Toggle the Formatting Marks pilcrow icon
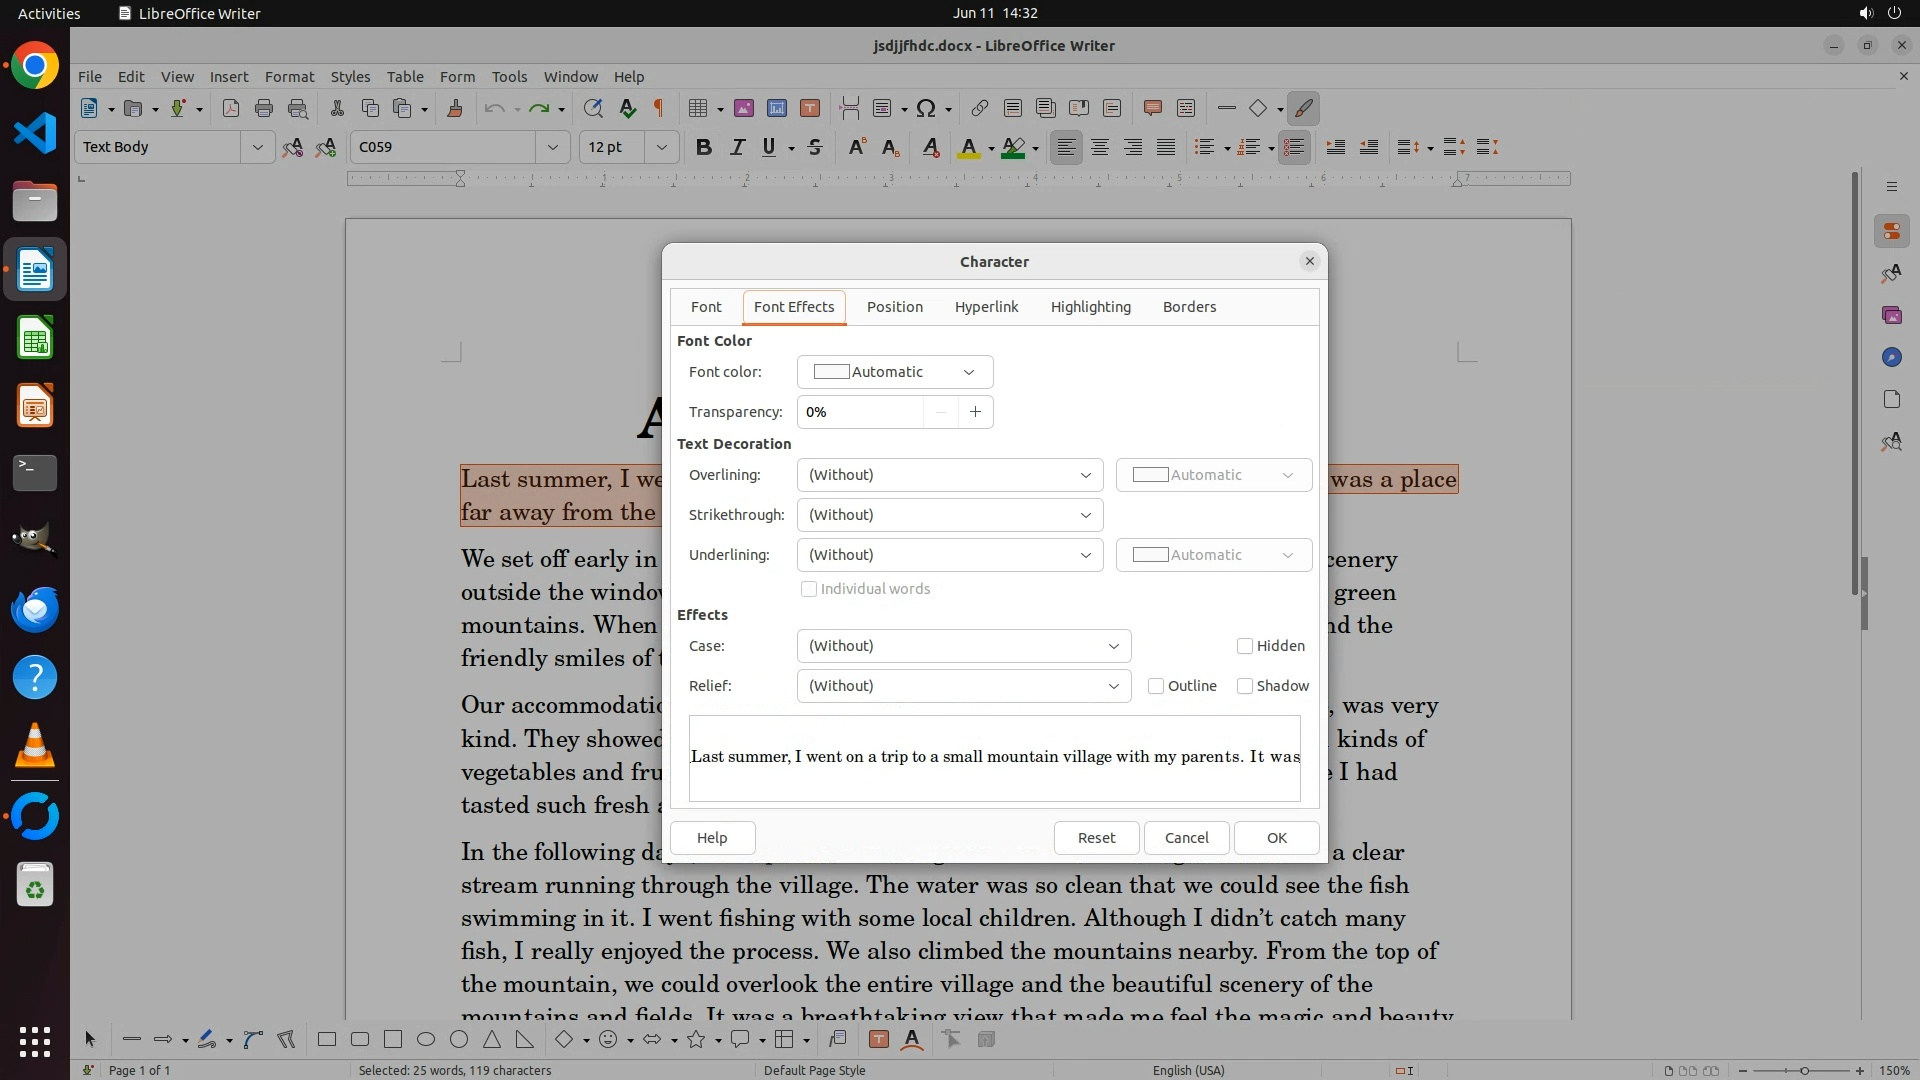 (659, 108)
